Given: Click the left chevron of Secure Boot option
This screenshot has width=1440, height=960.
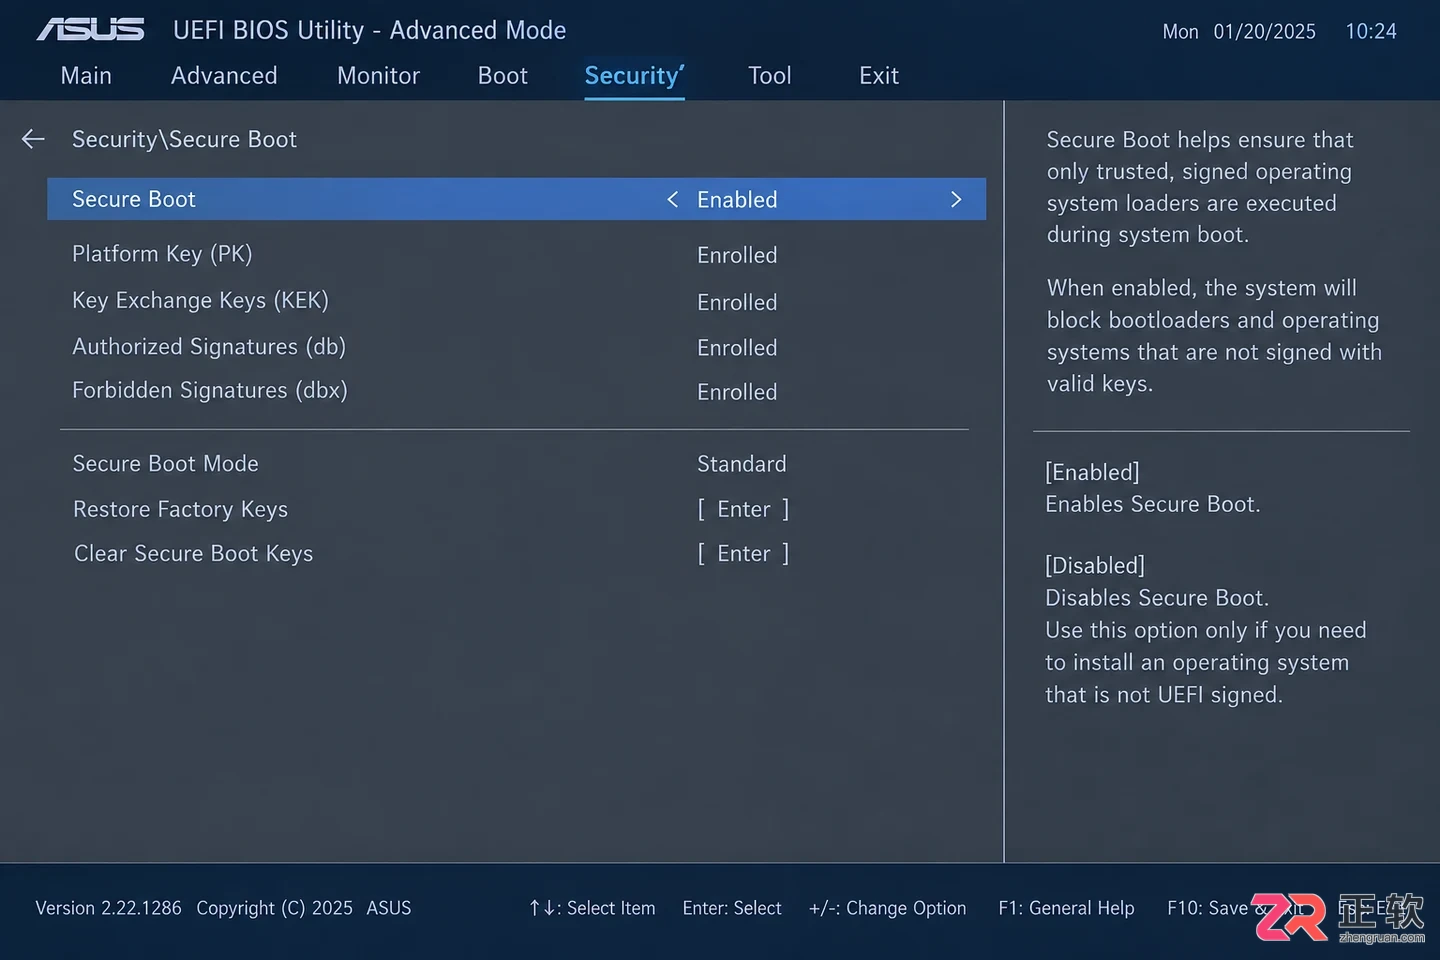Looking at the screenshot, I should pyautogui.click(x=673, y=200).
